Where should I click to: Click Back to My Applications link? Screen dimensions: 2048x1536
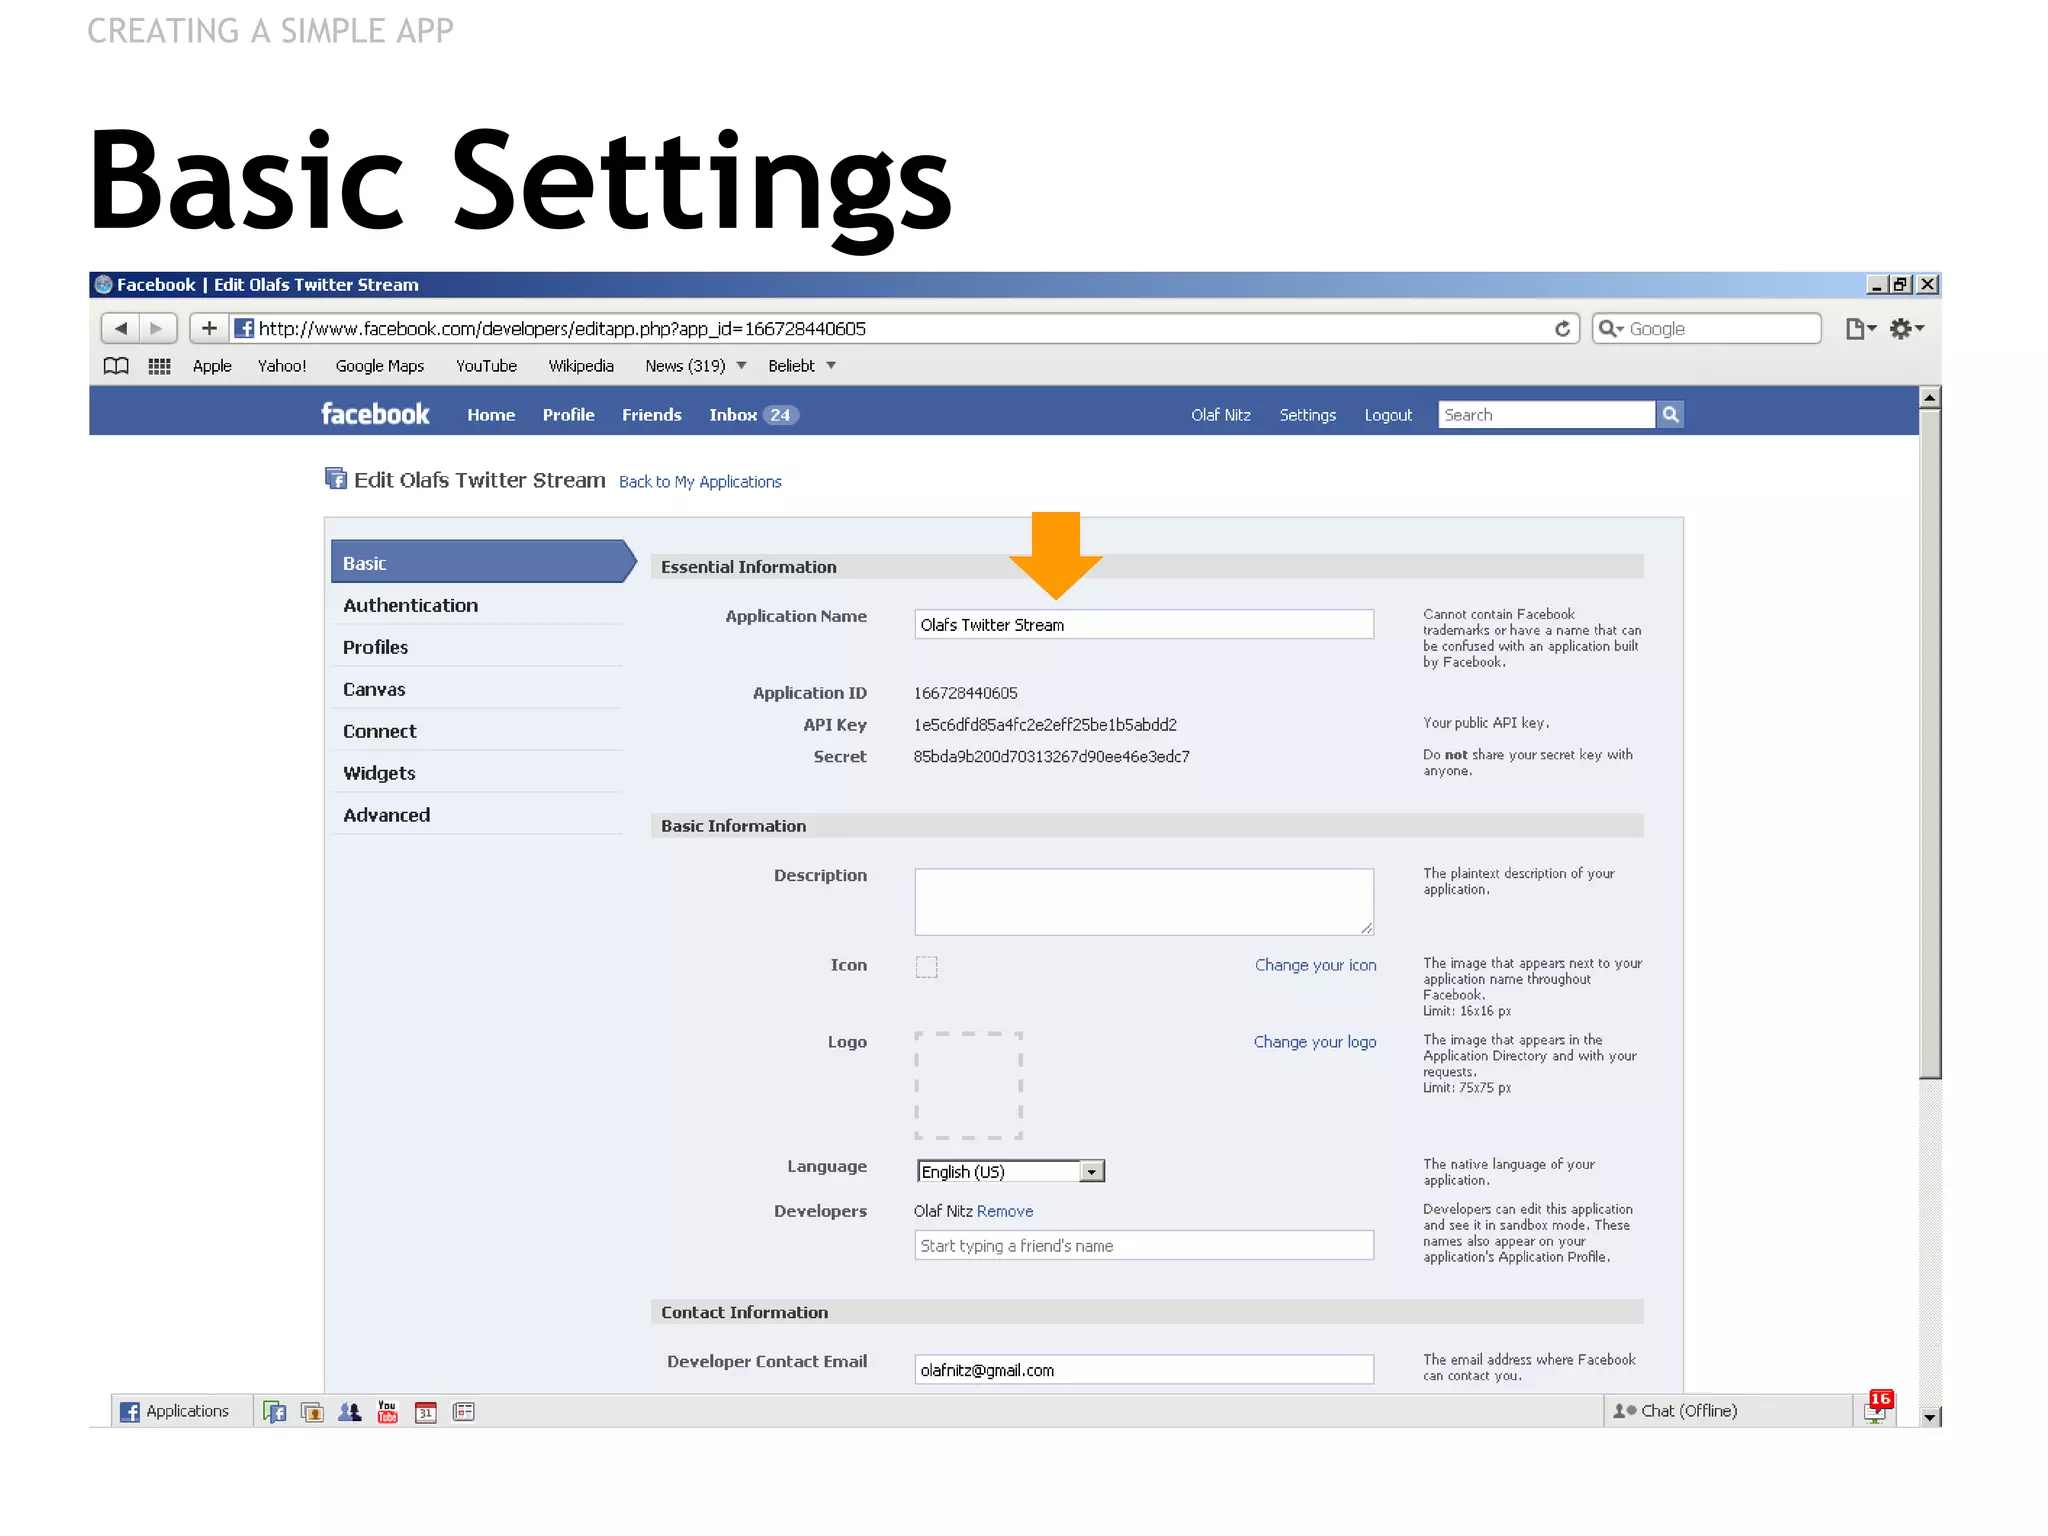point(700,482)
